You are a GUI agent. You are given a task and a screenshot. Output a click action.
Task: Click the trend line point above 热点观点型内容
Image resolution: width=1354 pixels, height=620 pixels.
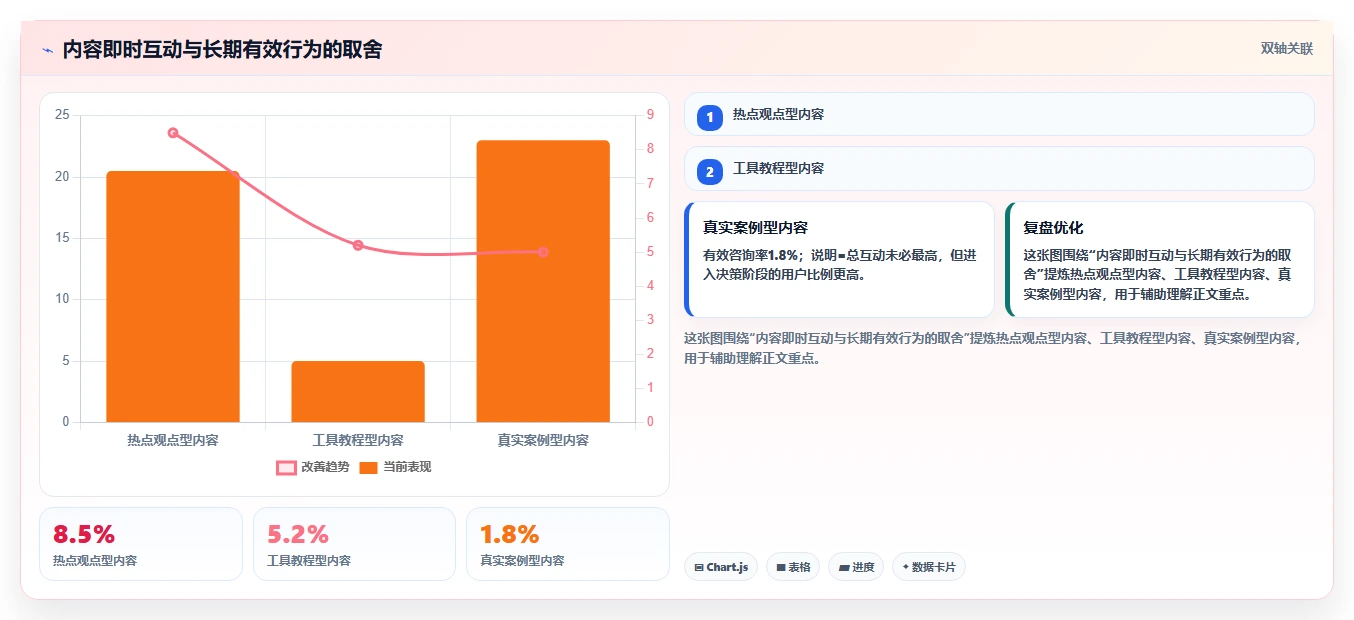173,133
